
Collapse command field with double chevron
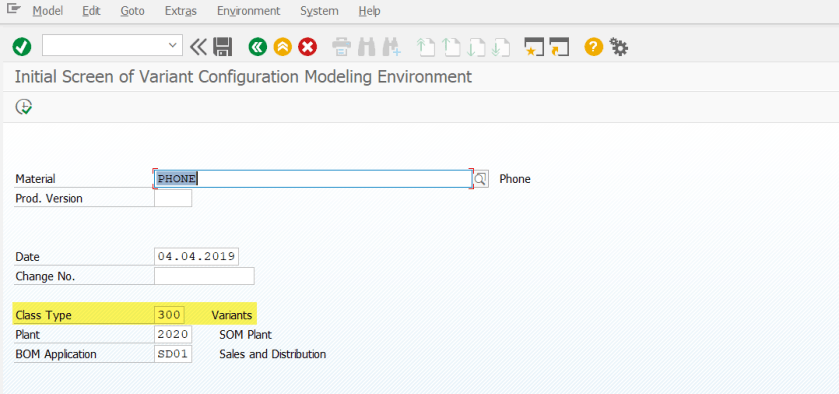[198, 47]
